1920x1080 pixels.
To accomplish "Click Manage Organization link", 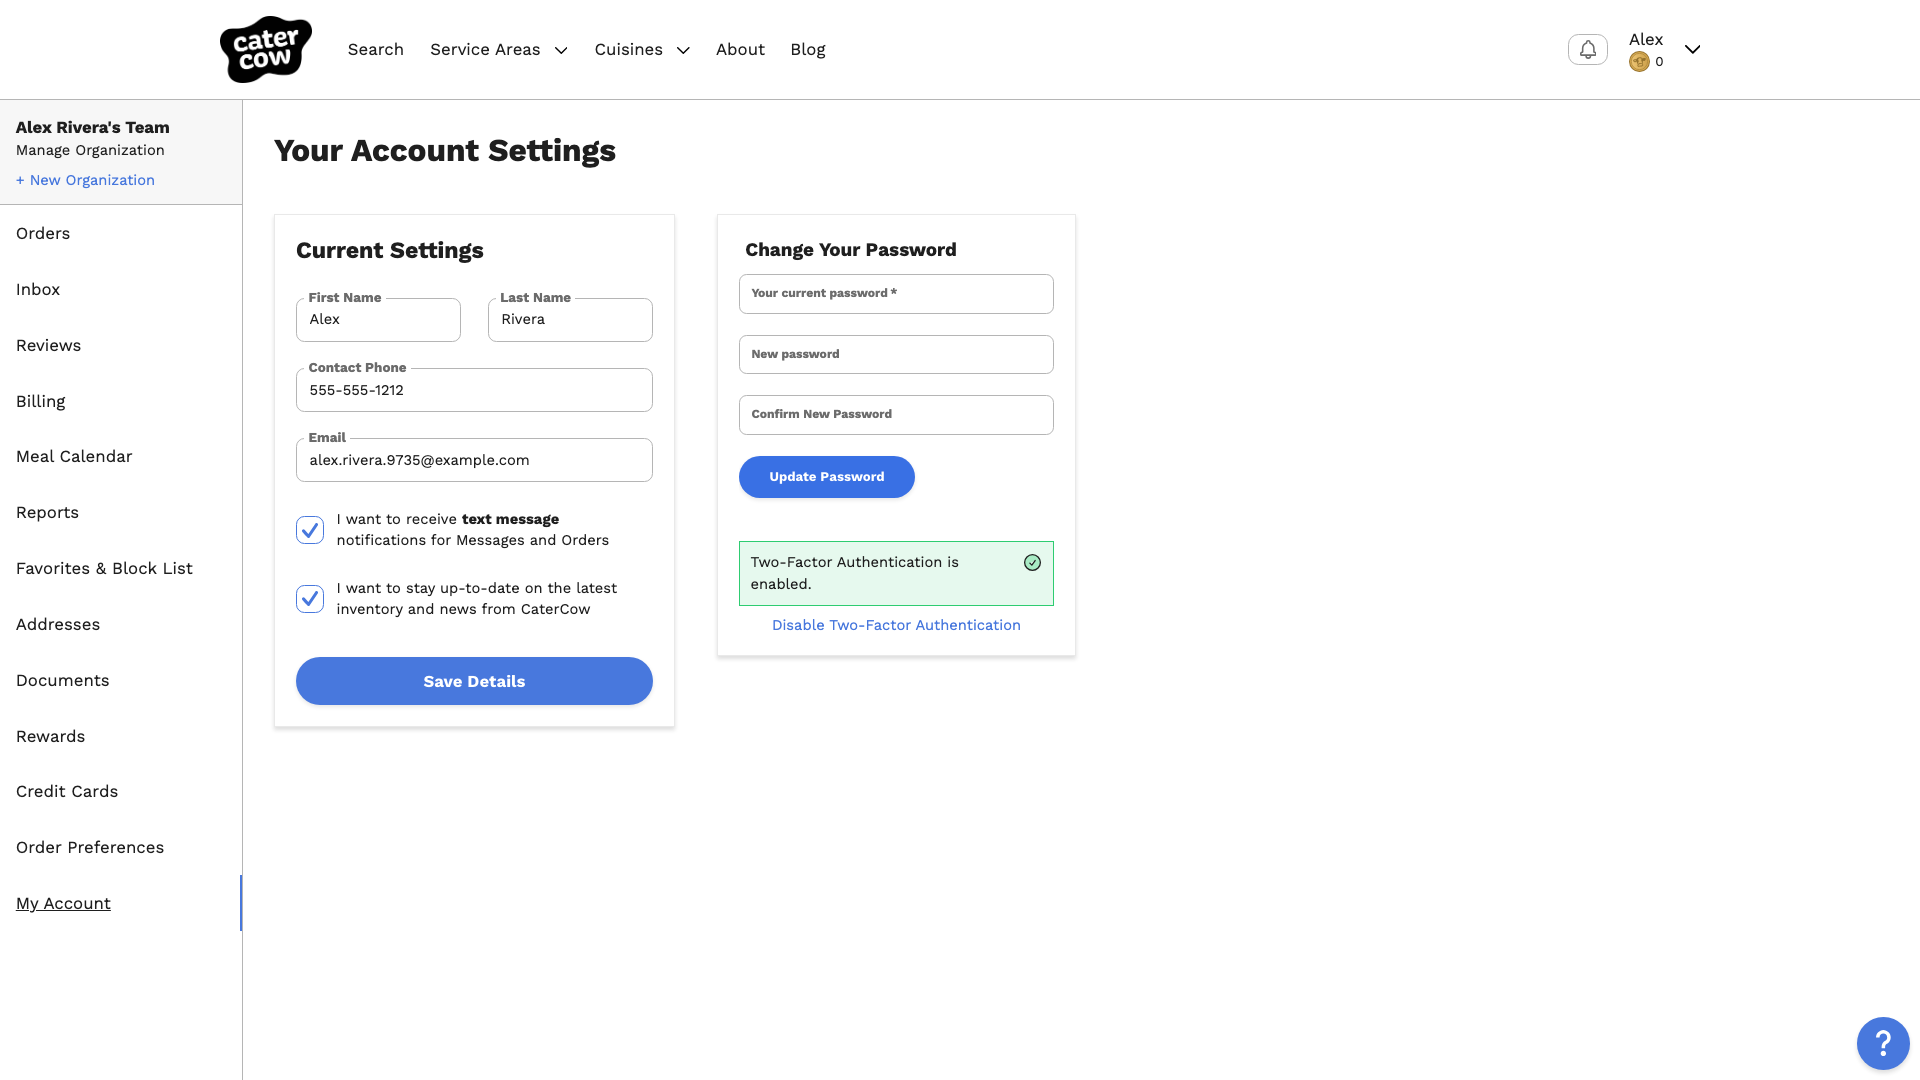I will [x=90, y=150].
